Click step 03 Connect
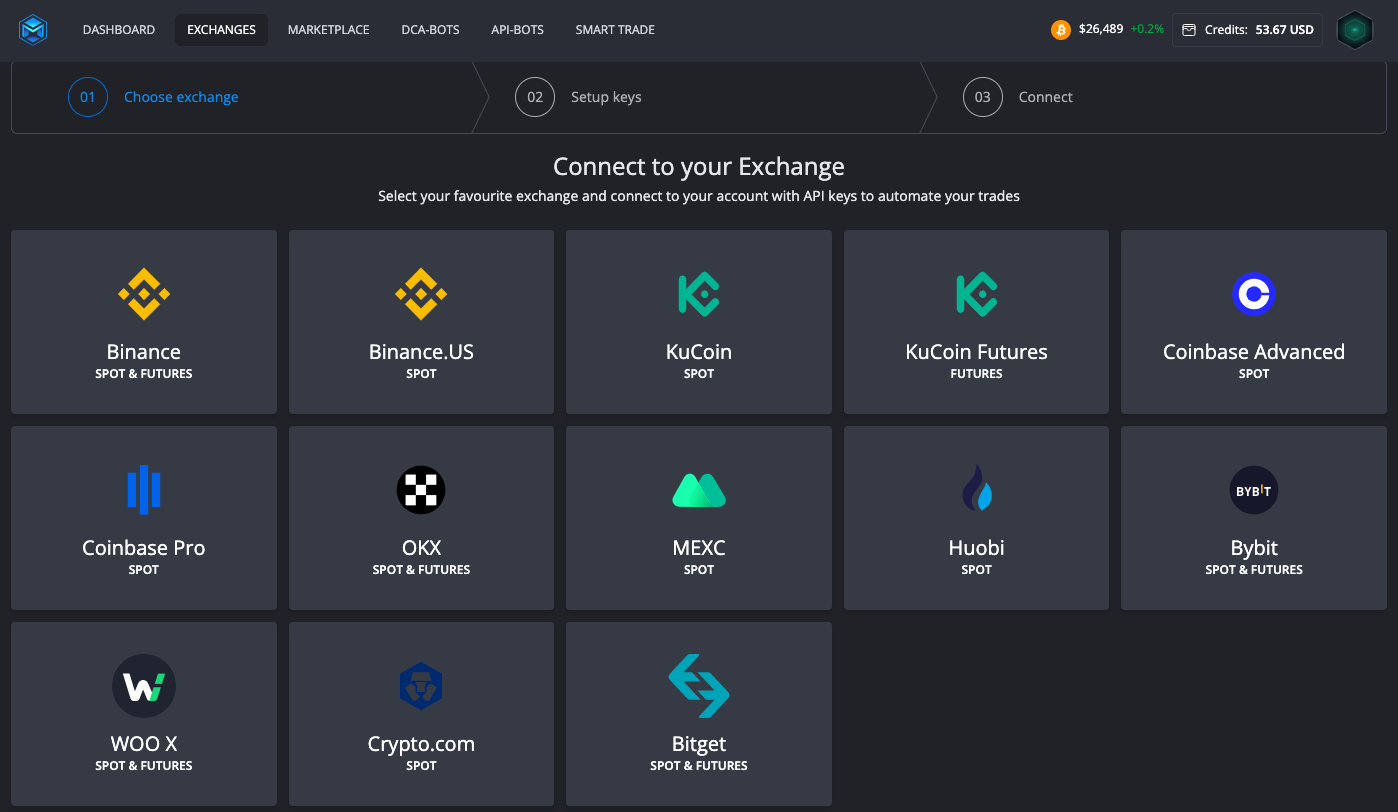This screenshot has width=1398, height=812. 1018,97
